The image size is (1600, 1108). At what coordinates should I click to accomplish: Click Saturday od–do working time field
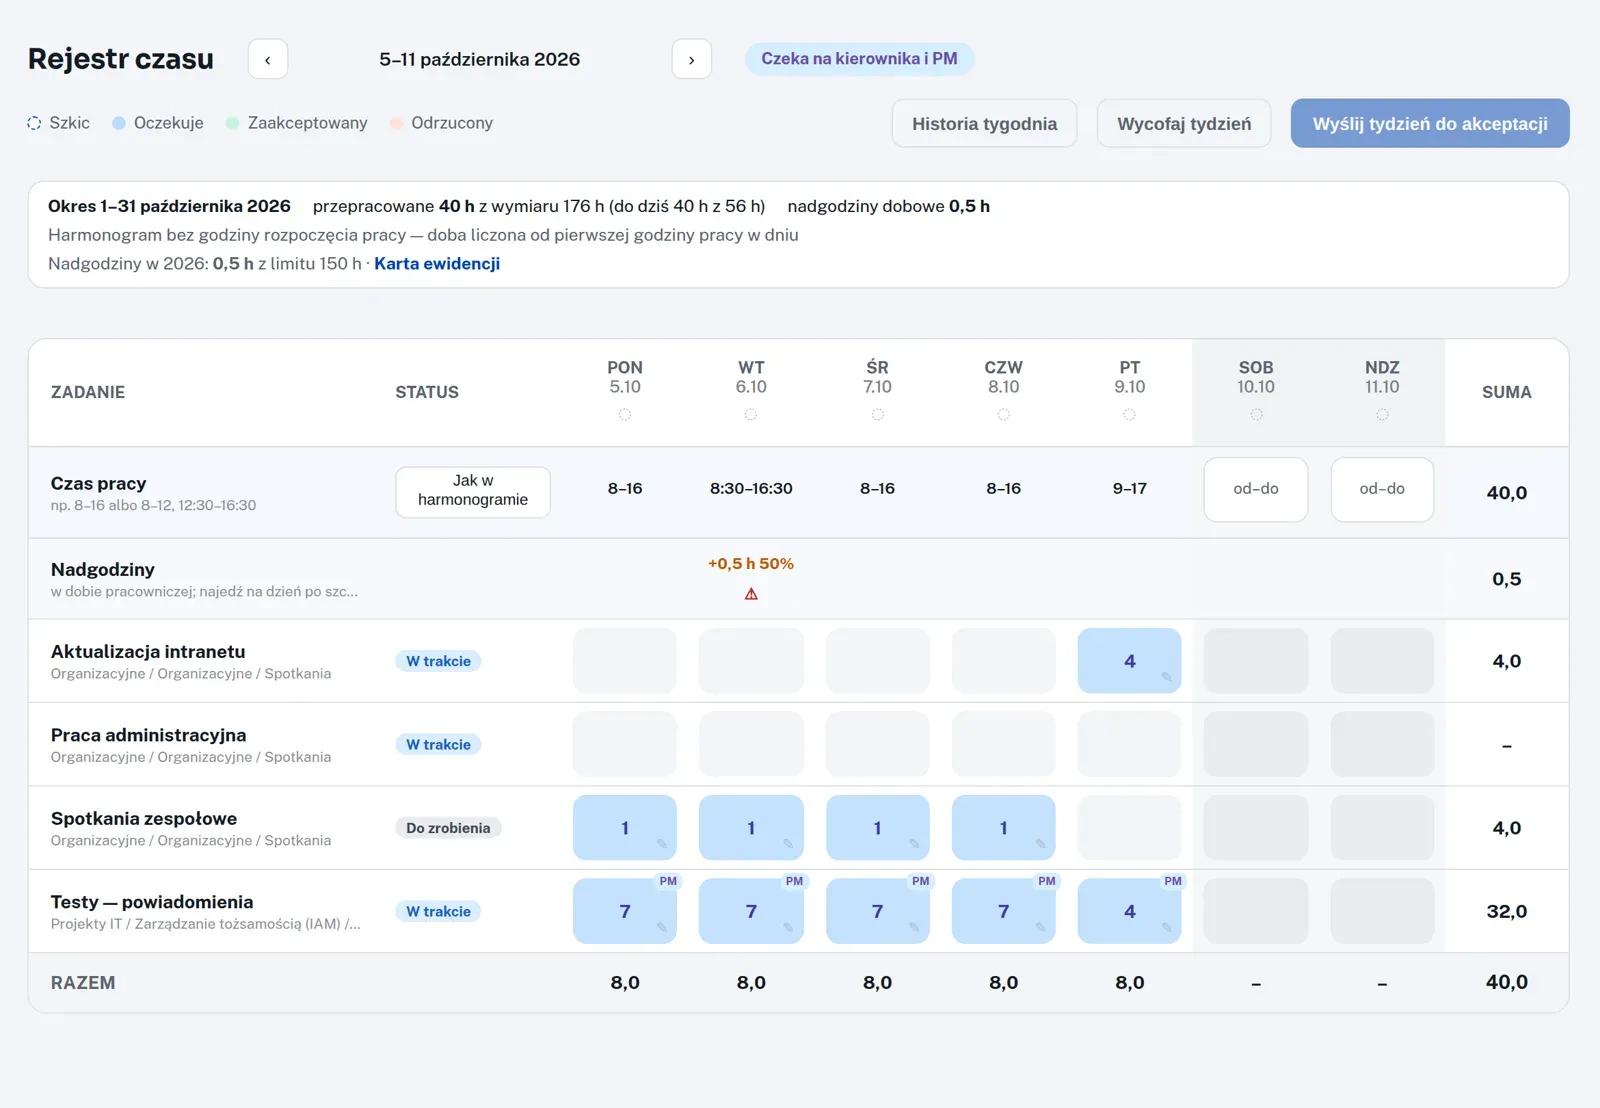pos(1256,489)
